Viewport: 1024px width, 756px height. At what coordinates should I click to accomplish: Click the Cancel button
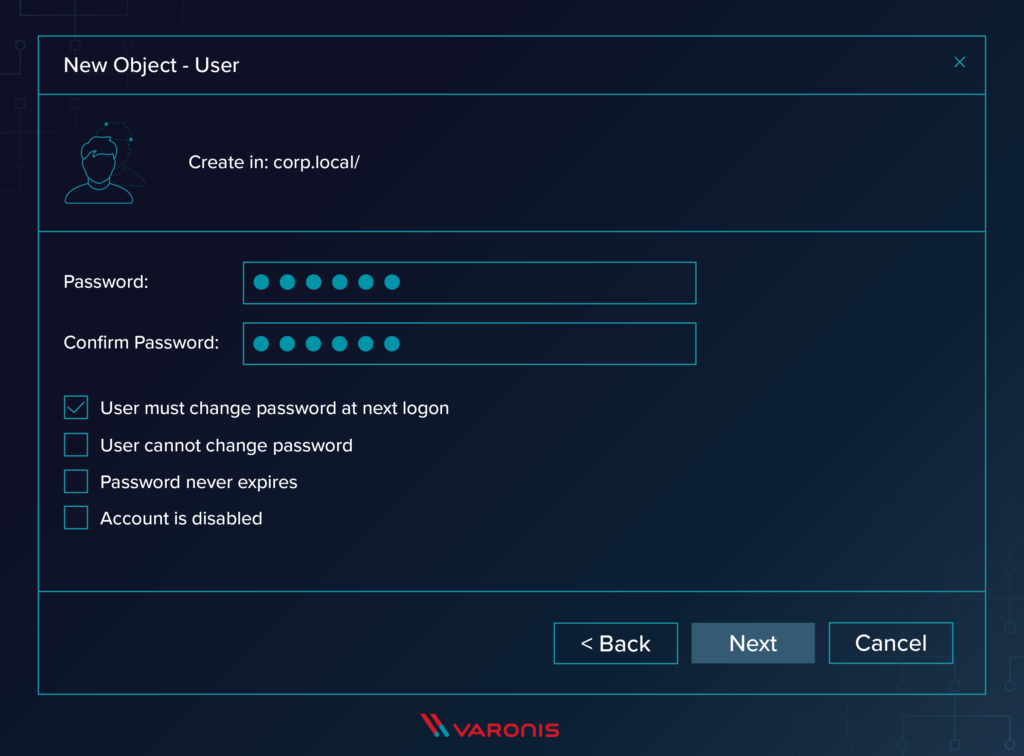pos(890,643)
